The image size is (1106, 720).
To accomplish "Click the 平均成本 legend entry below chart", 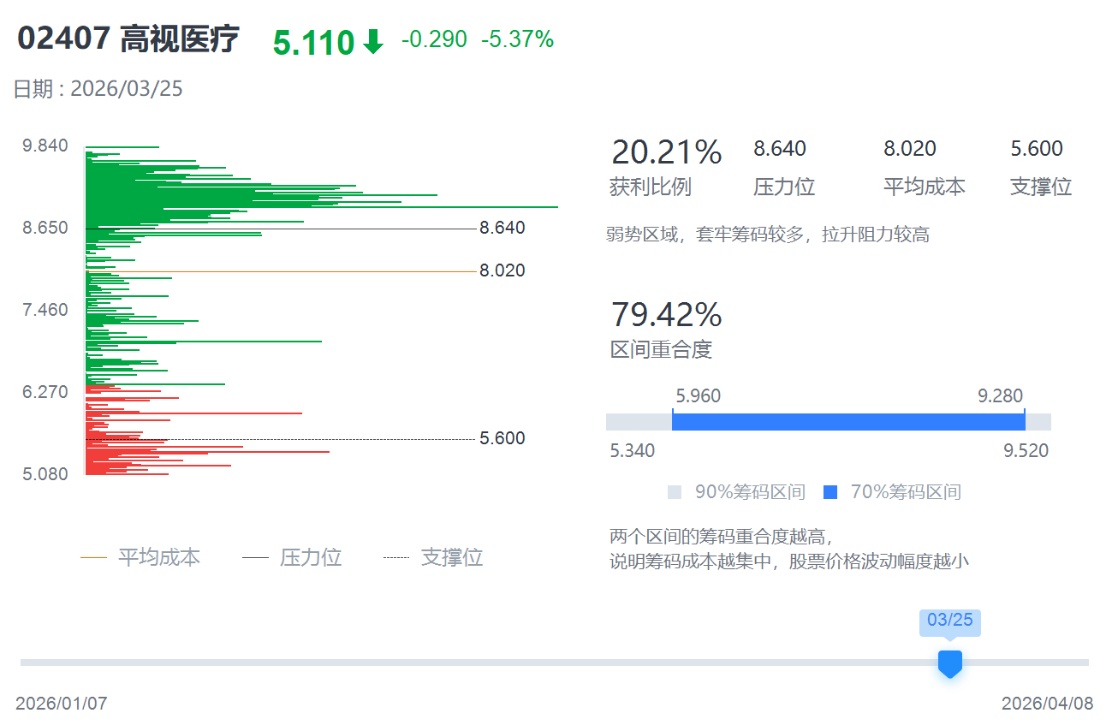I will point(140,558).
